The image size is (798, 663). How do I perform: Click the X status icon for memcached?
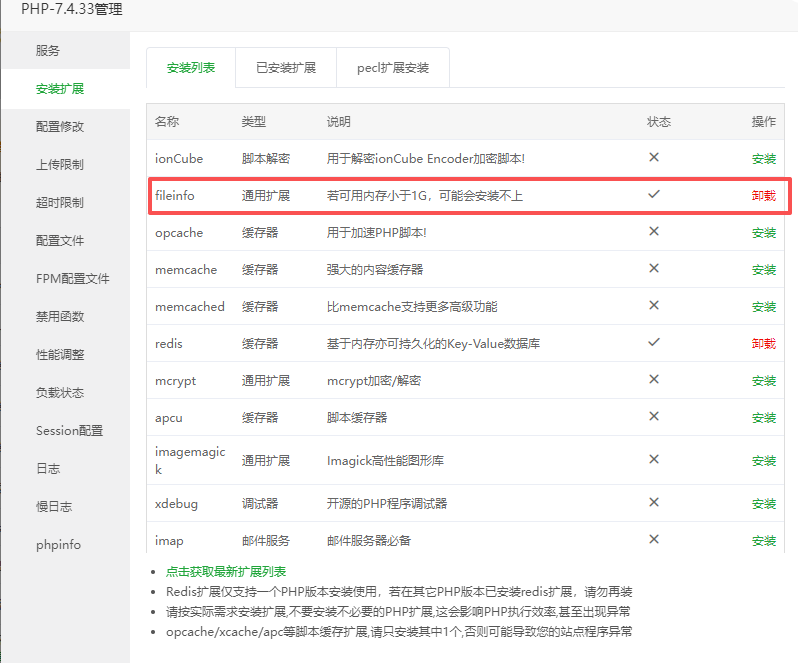click(x=654, y=306)
